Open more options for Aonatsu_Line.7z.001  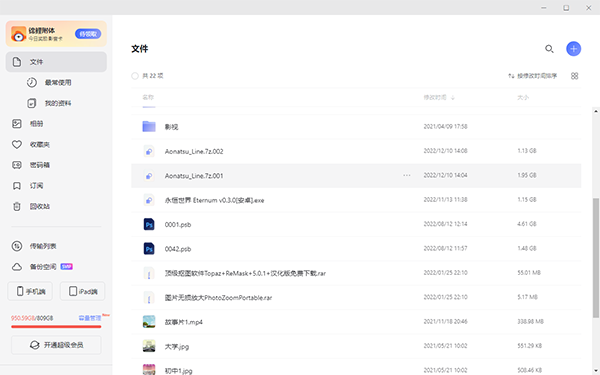pos(406,175)
